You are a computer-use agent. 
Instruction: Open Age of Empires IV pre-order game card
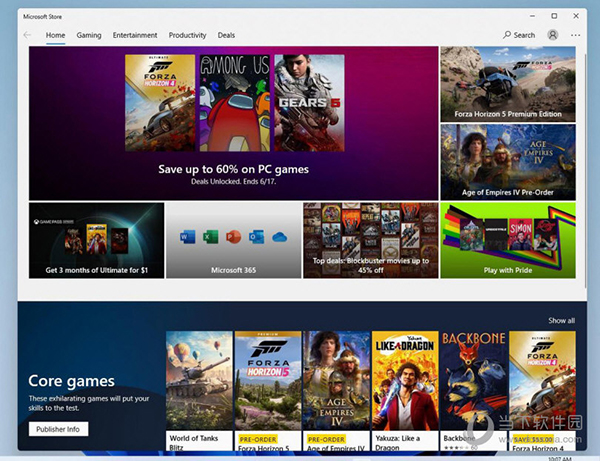click(x=336, y=391)
